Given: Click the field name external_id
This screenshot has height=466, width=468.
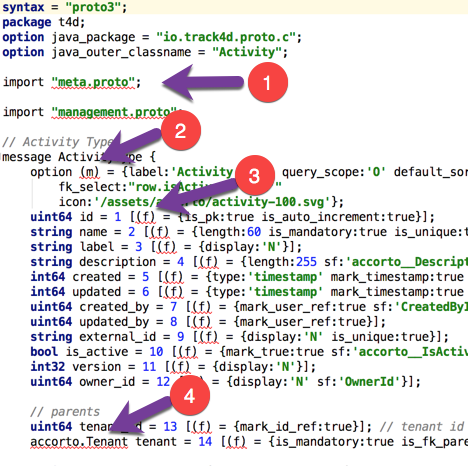Looking at the screenshot, I should [117, 337].
